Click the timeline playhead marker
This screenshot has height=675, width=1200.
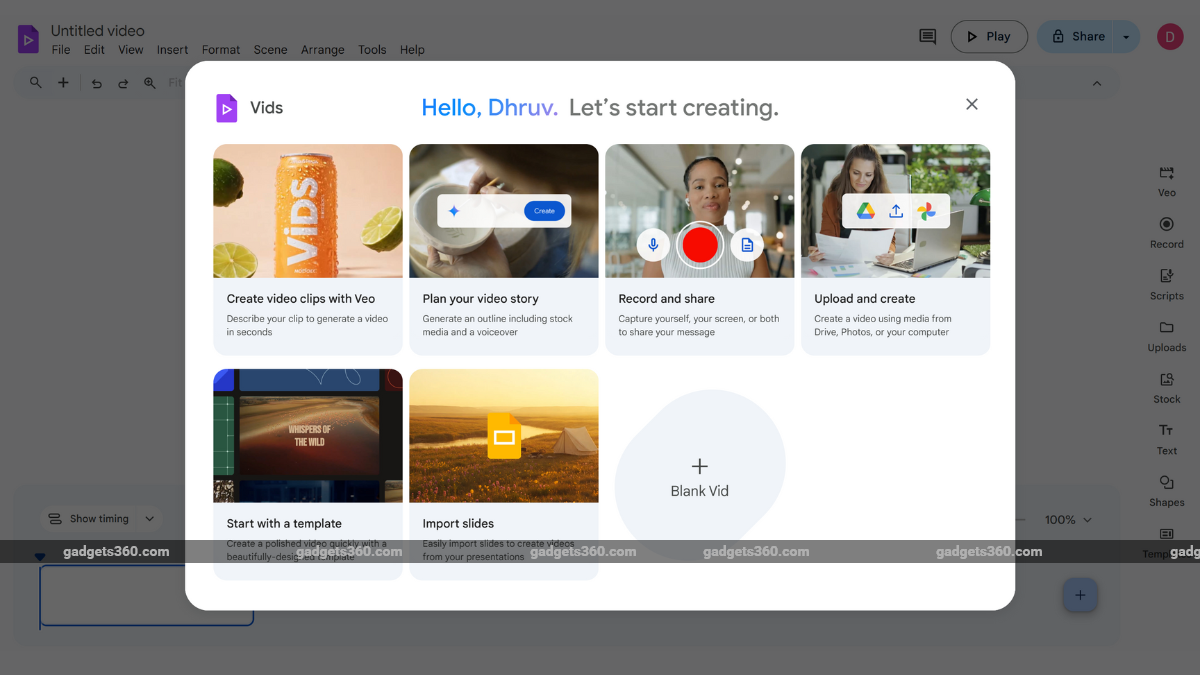[40, 557]
